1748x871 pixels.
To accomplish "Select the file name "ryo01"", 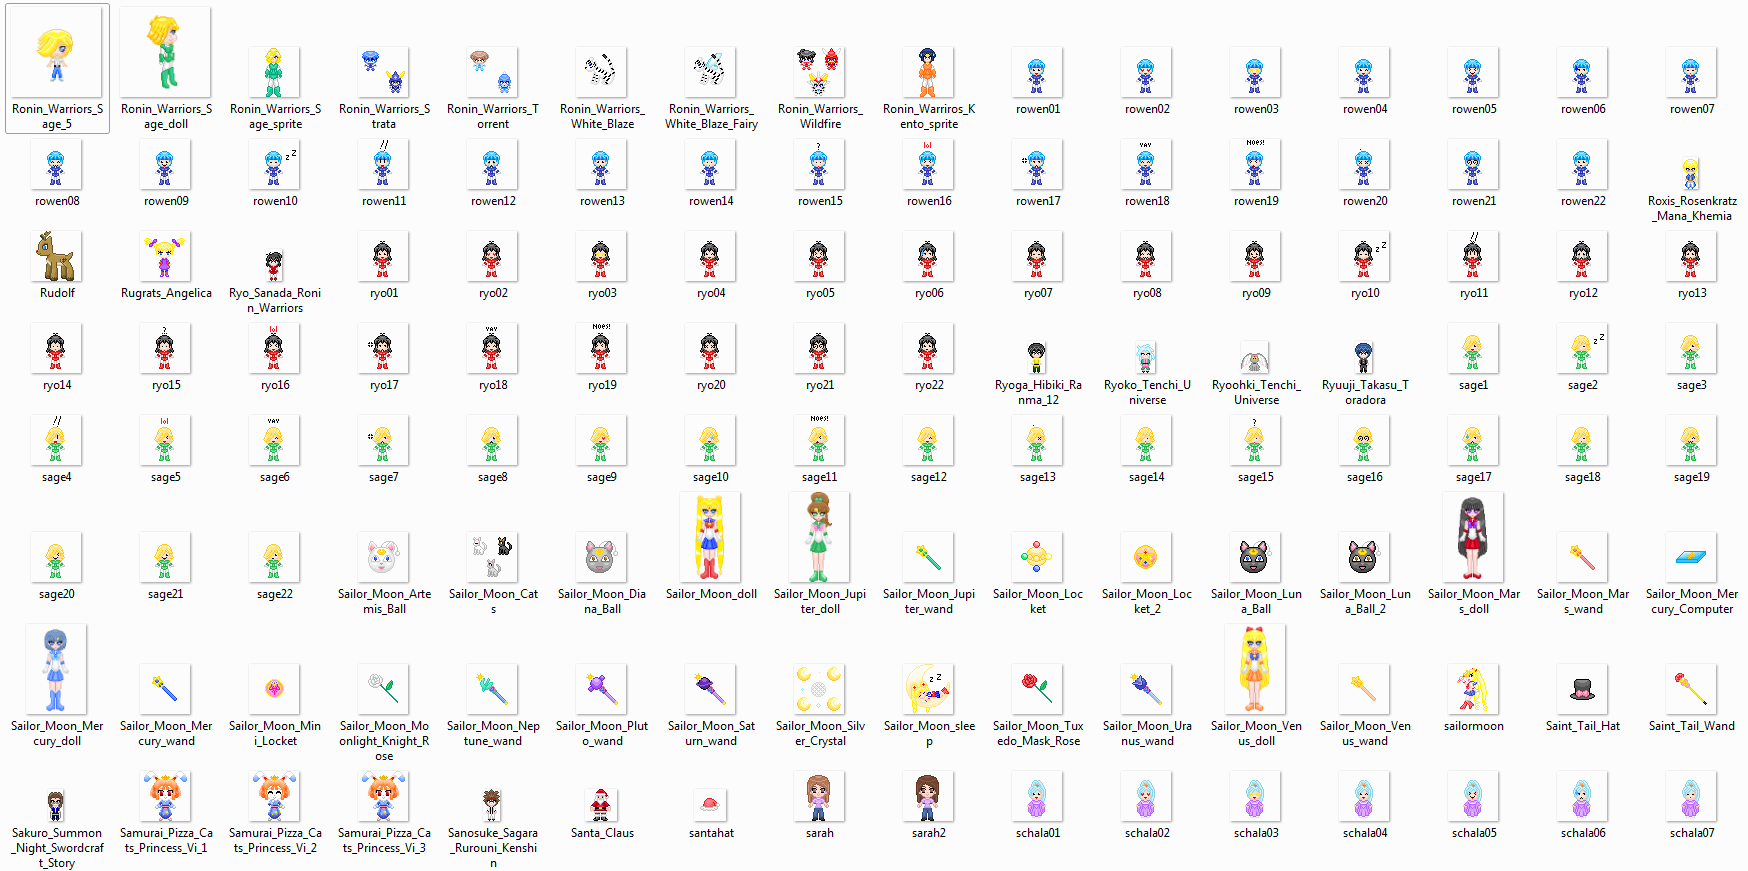I will pos(384,293).
